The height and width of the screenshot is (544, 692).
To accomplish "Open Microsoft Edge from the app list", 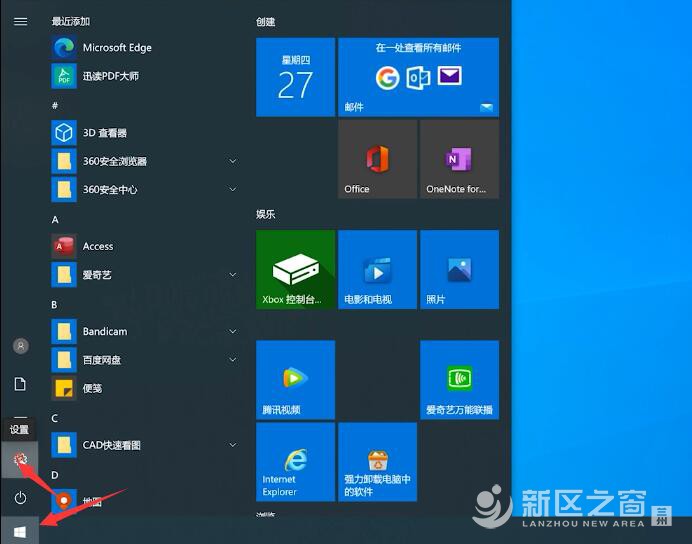I will click(116, 47).
